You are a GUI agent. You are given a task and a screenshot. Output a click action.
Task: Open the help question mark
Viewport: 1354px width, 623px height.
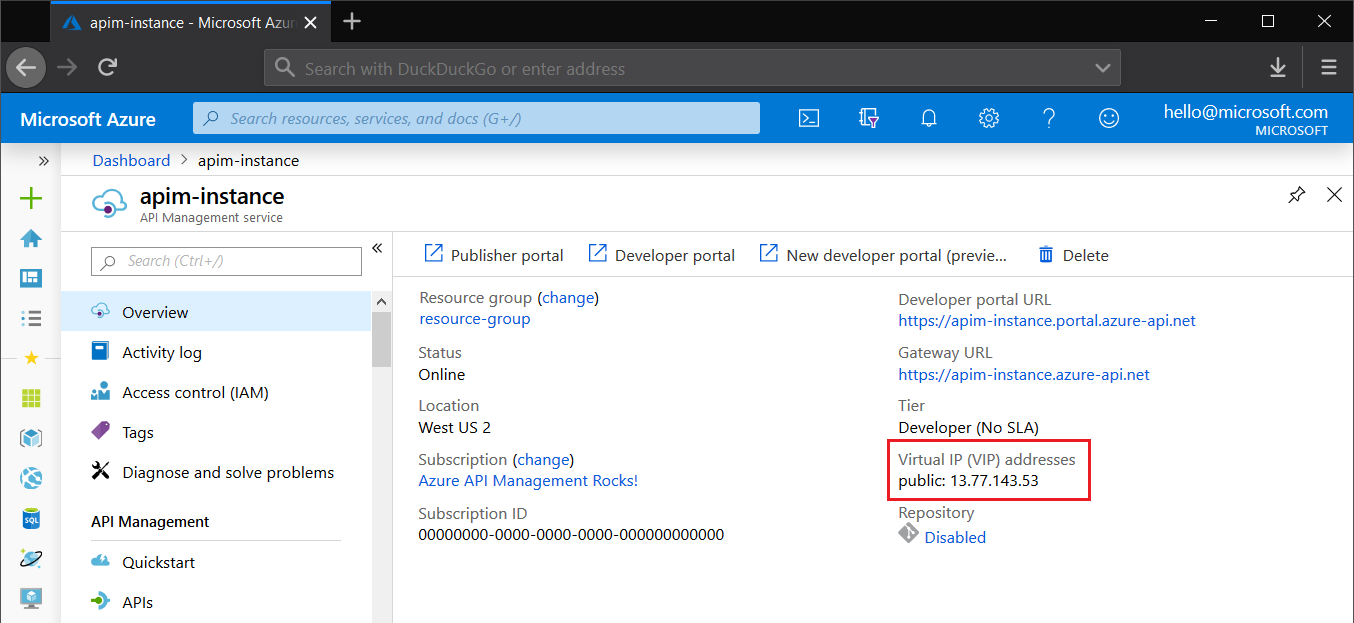1049,118
